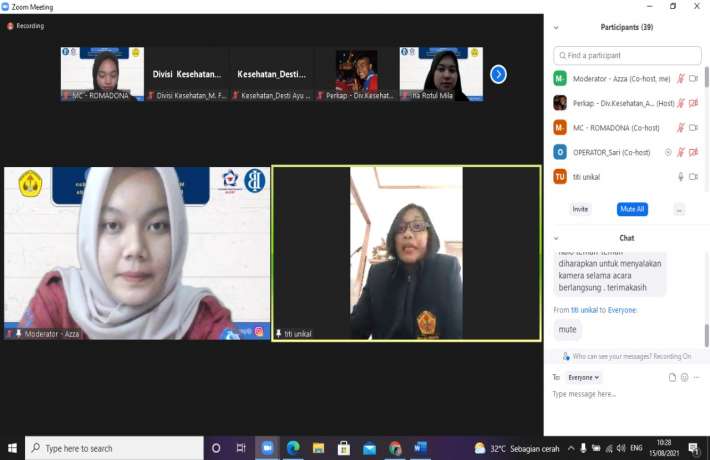Screen dimensions: 710x460
Task: Open the emoji picker in chat
Action: 685,377
